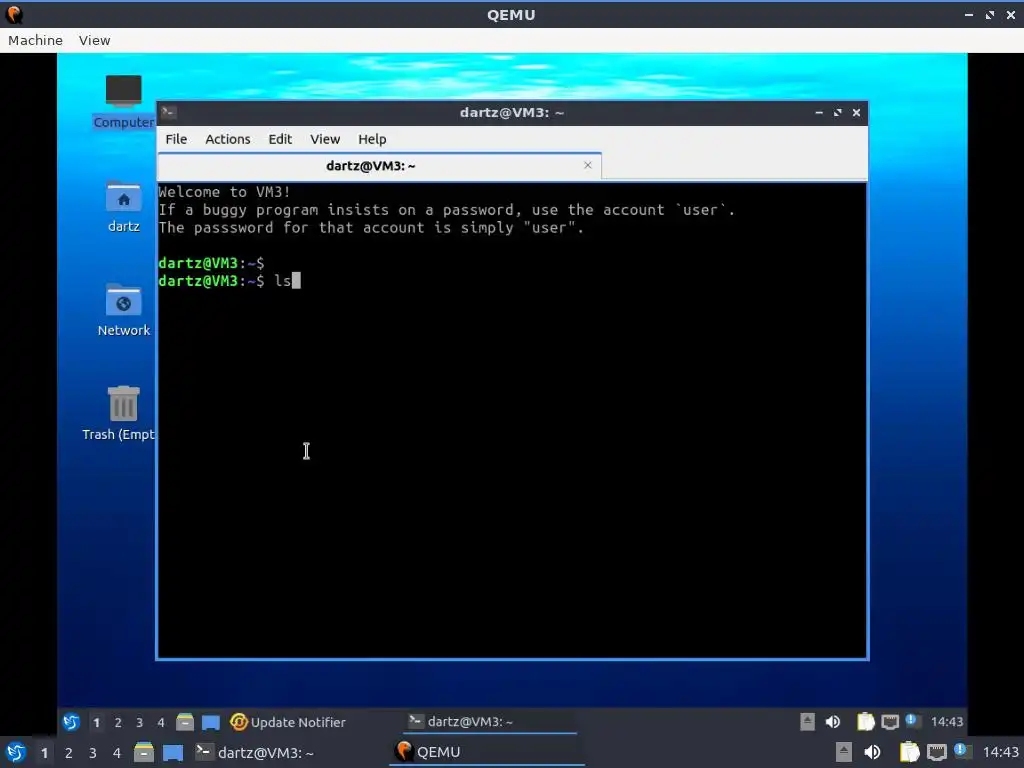Viewport: 1024px width, 768px height.
Task: Select the dartz home folder icon
Action: (123, 207)
